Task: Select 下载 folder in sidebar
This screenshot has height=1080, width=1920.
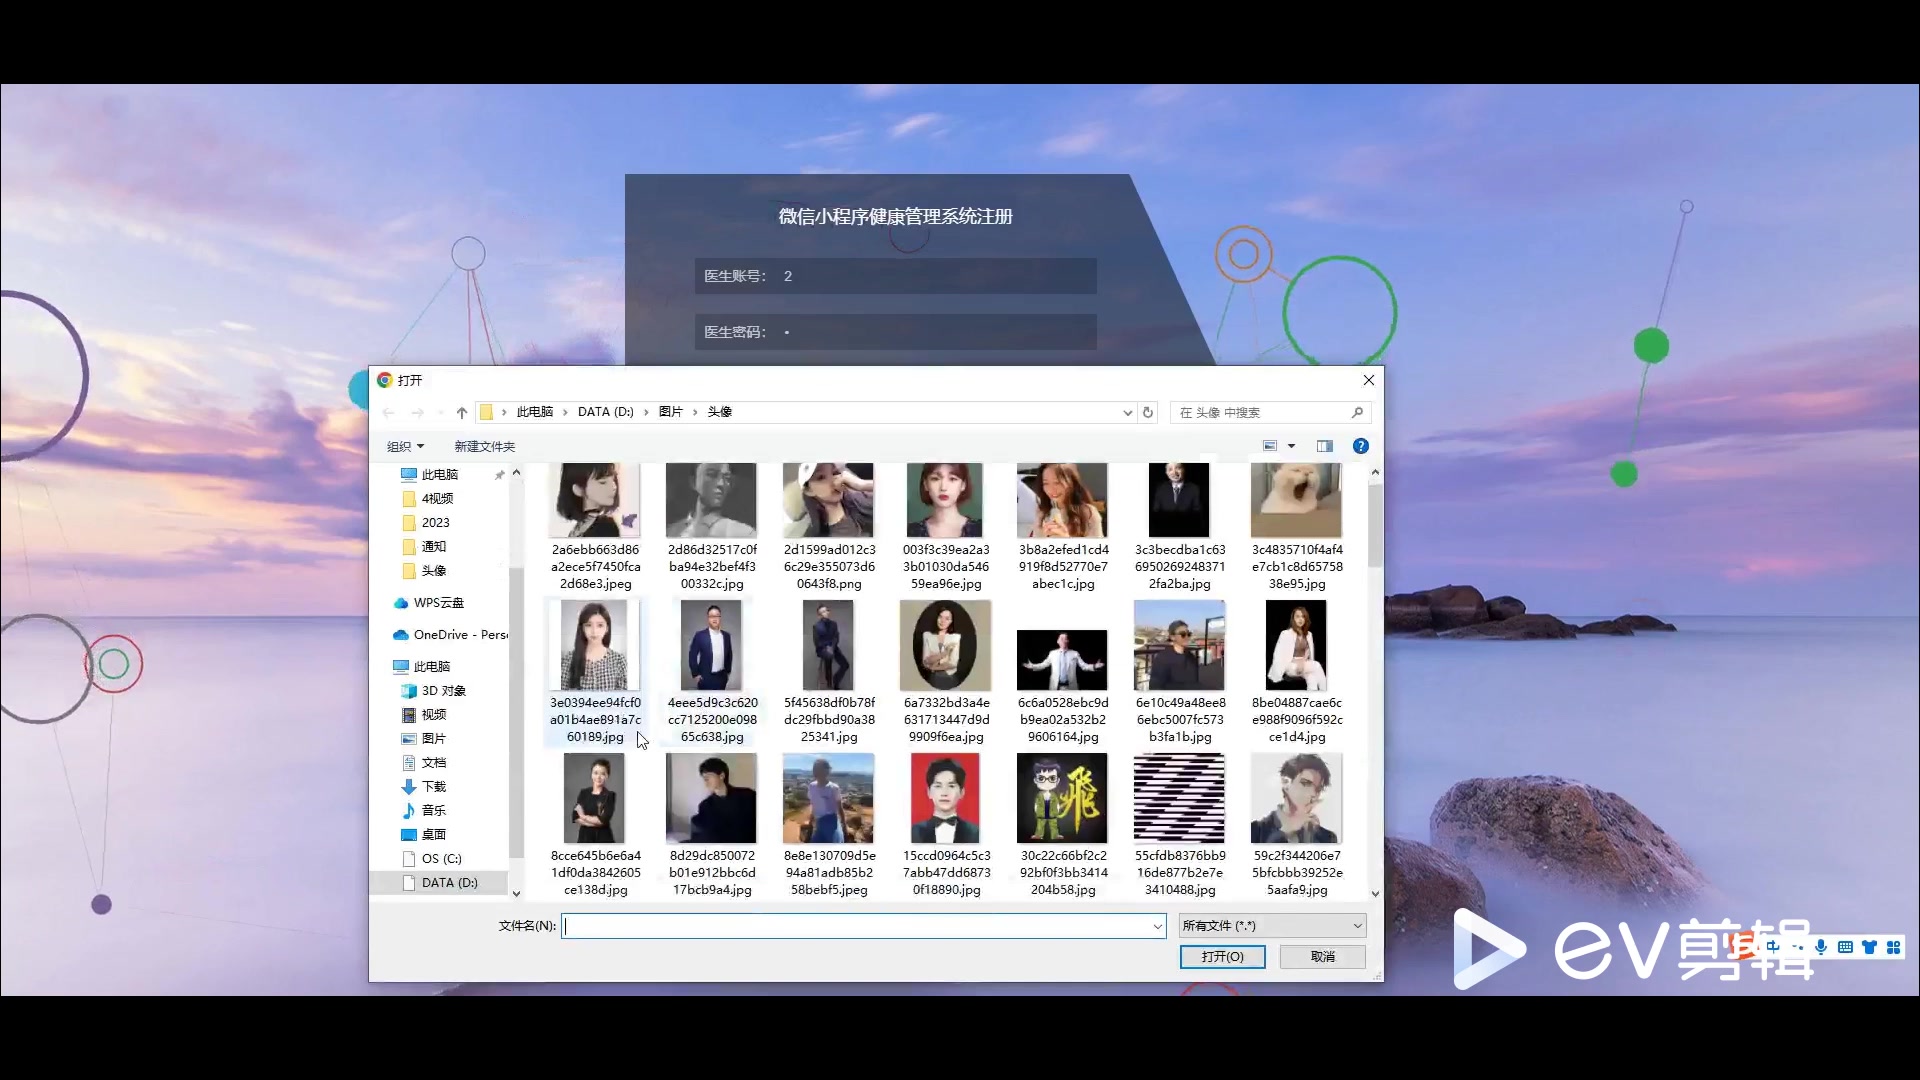Action: (x=433, y=786)
